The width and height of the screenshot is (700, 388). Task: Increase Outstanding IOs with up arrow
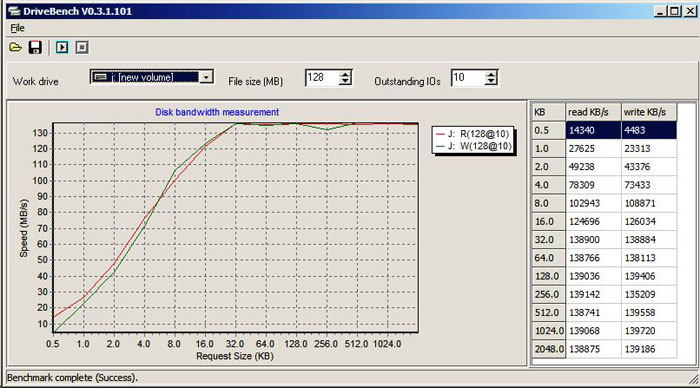coord(491,74)
